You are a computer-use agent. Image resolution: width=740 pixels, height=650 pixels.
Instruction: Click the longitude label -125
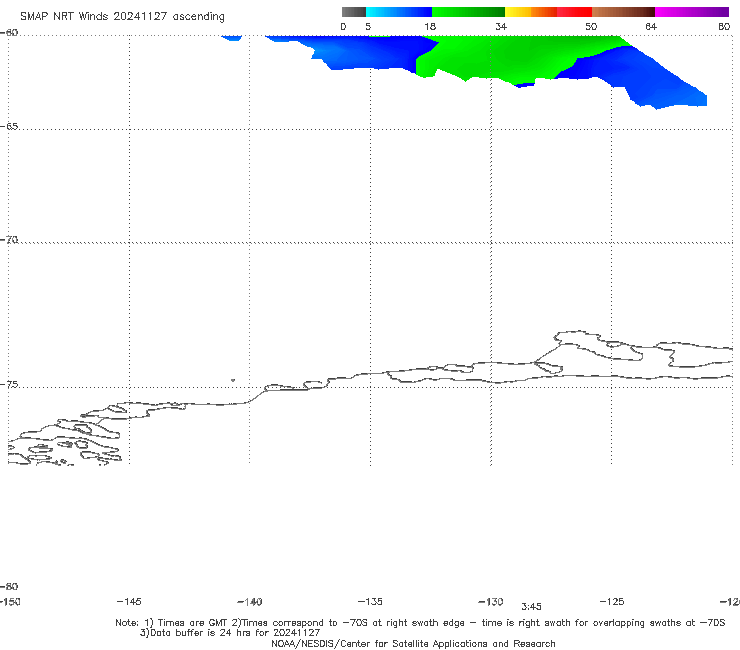pos(612,601)
